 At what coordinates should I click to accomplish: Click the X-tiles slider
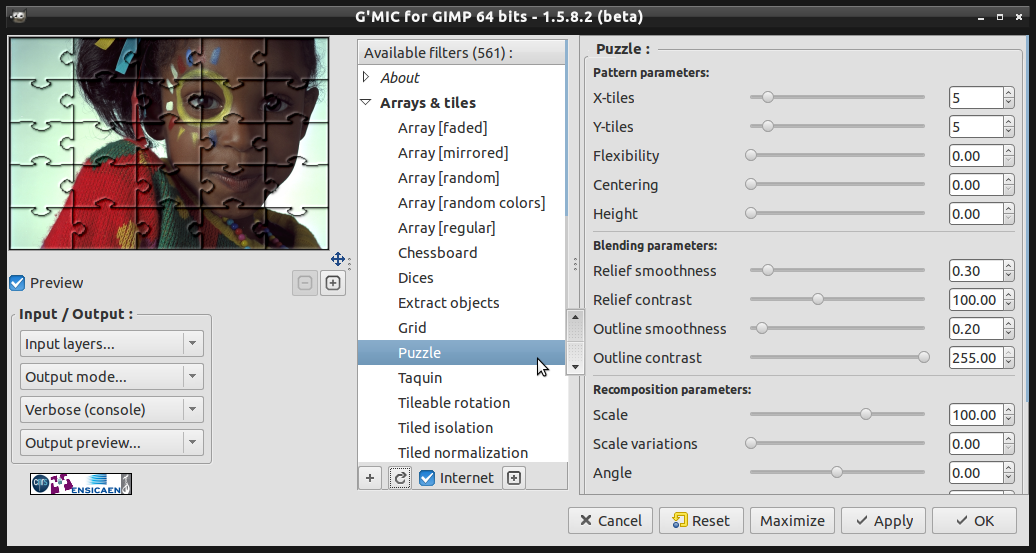point(837,97)
